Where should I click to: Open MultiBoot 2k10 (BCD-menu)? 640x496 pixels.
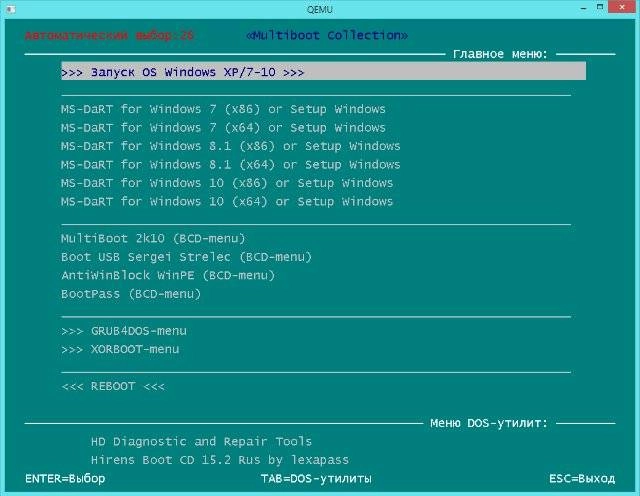[153, 238]
